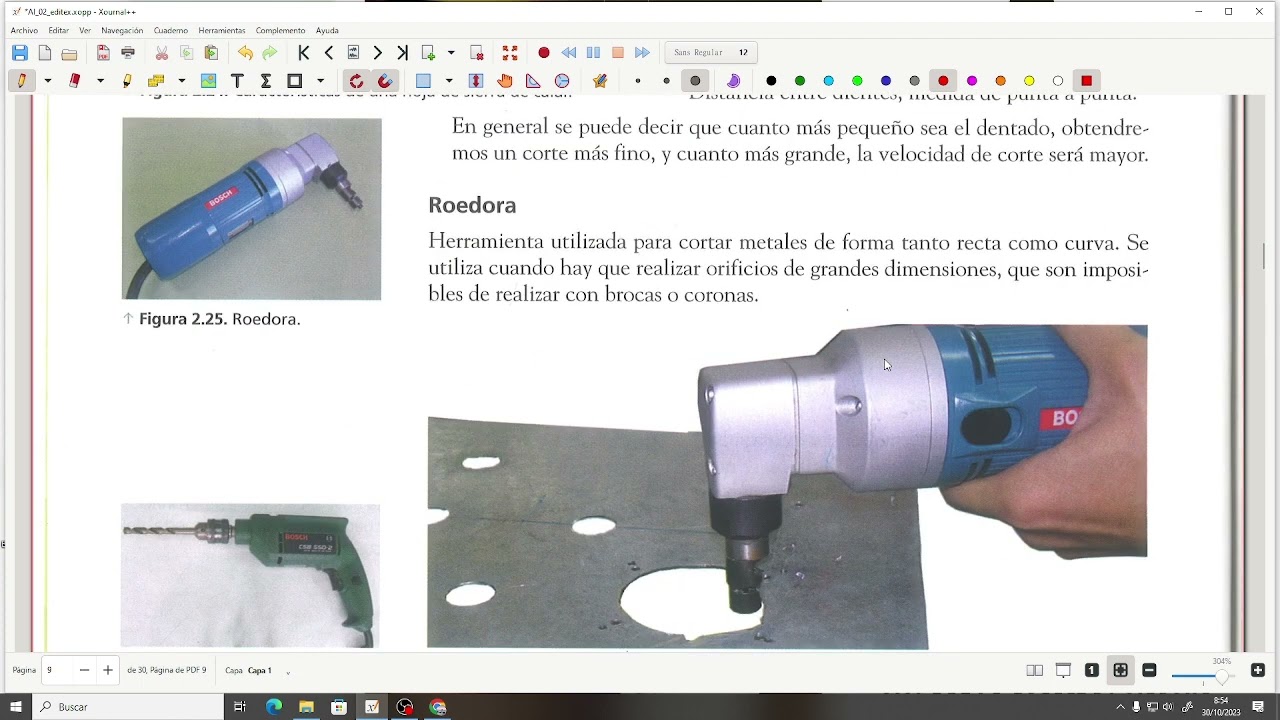Save the document with the floppy disk icon
1280x720 pixels.
(x=20, y=53)
